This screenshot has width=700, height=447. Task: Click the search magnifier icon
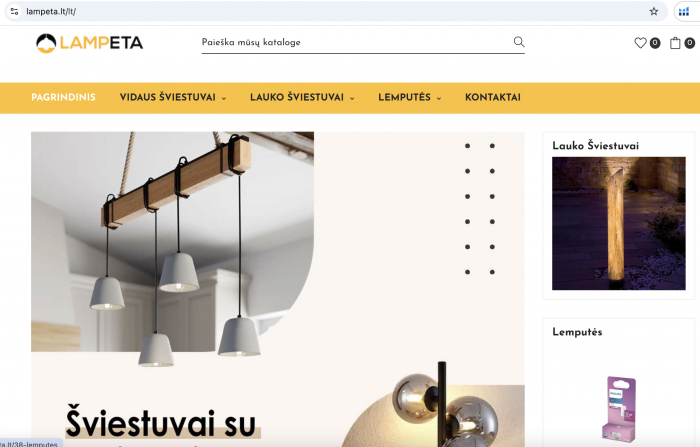click(x=519, y=42)
